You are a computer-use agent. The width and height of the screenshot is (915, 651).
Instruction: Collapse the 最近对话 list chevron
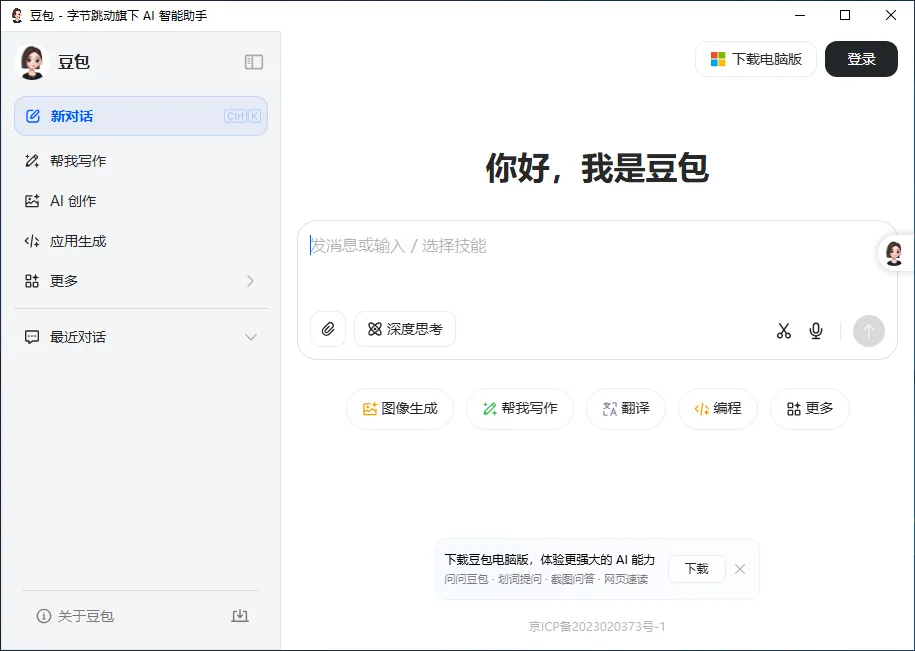(x=251, y=337)
